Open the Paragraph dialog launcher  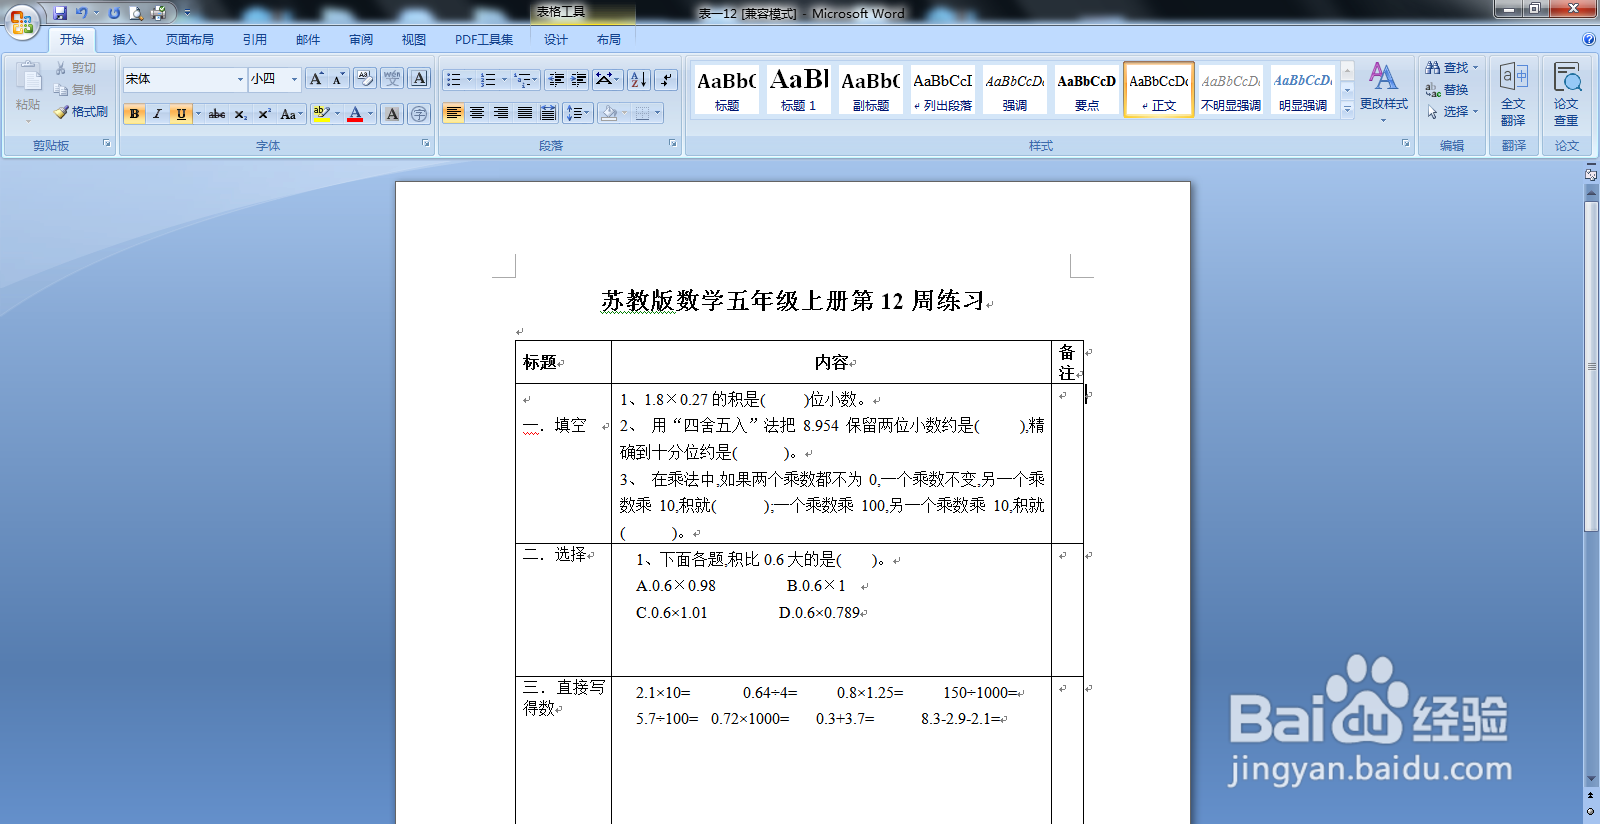(x=673, y=144)
